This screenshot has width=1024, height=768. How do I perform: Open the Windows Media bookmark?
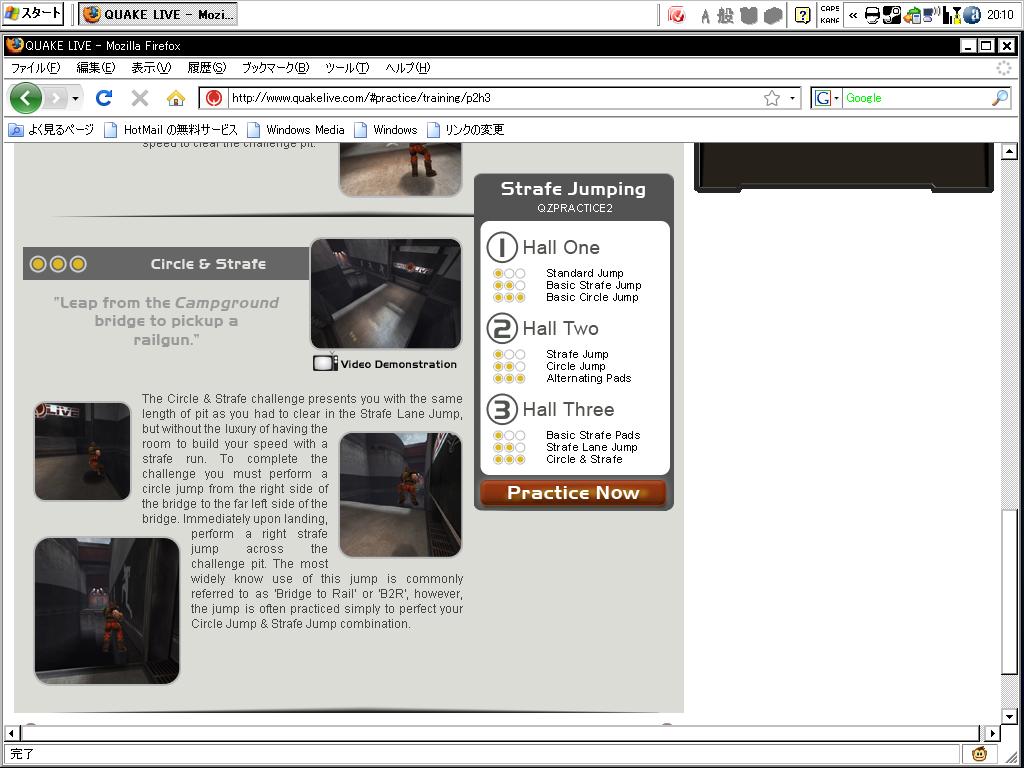pyautogui.click(x=295, y=129)
